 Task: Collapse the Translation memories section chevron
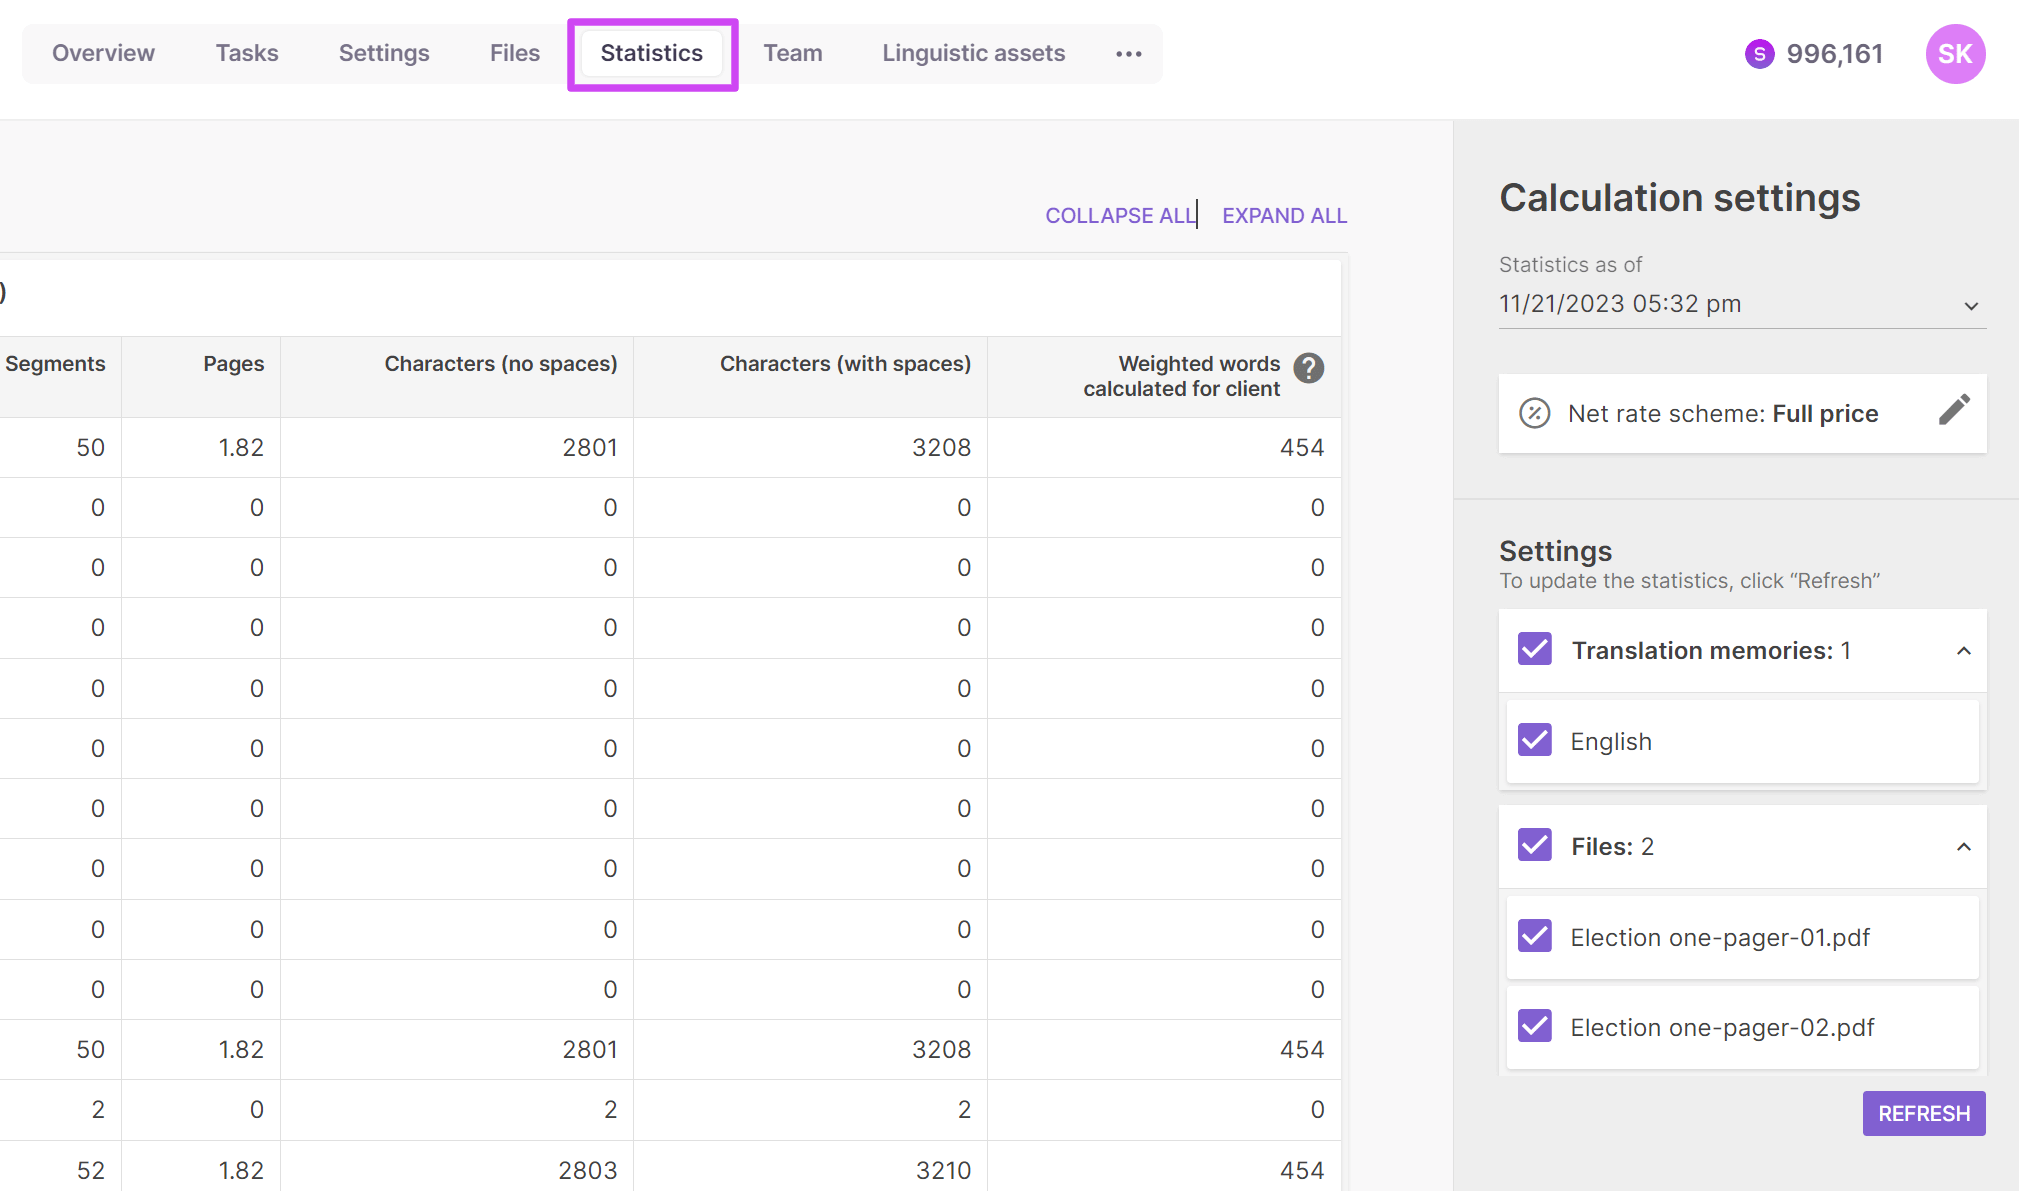click(1963, 651)
